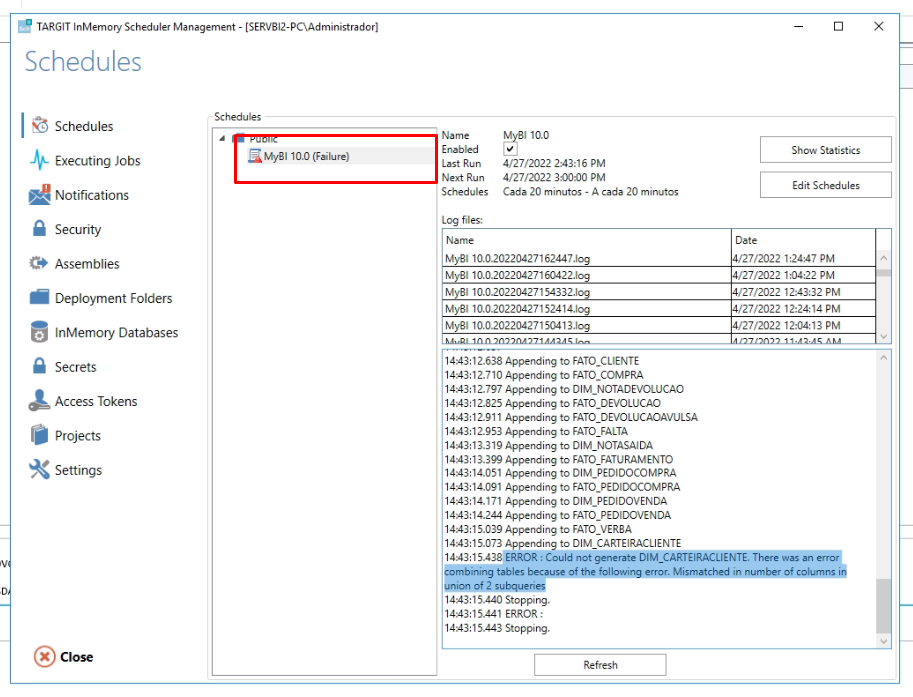
Task: Click log output scroll up arrow
Action: pyautogui.click(x=883, y=358)
